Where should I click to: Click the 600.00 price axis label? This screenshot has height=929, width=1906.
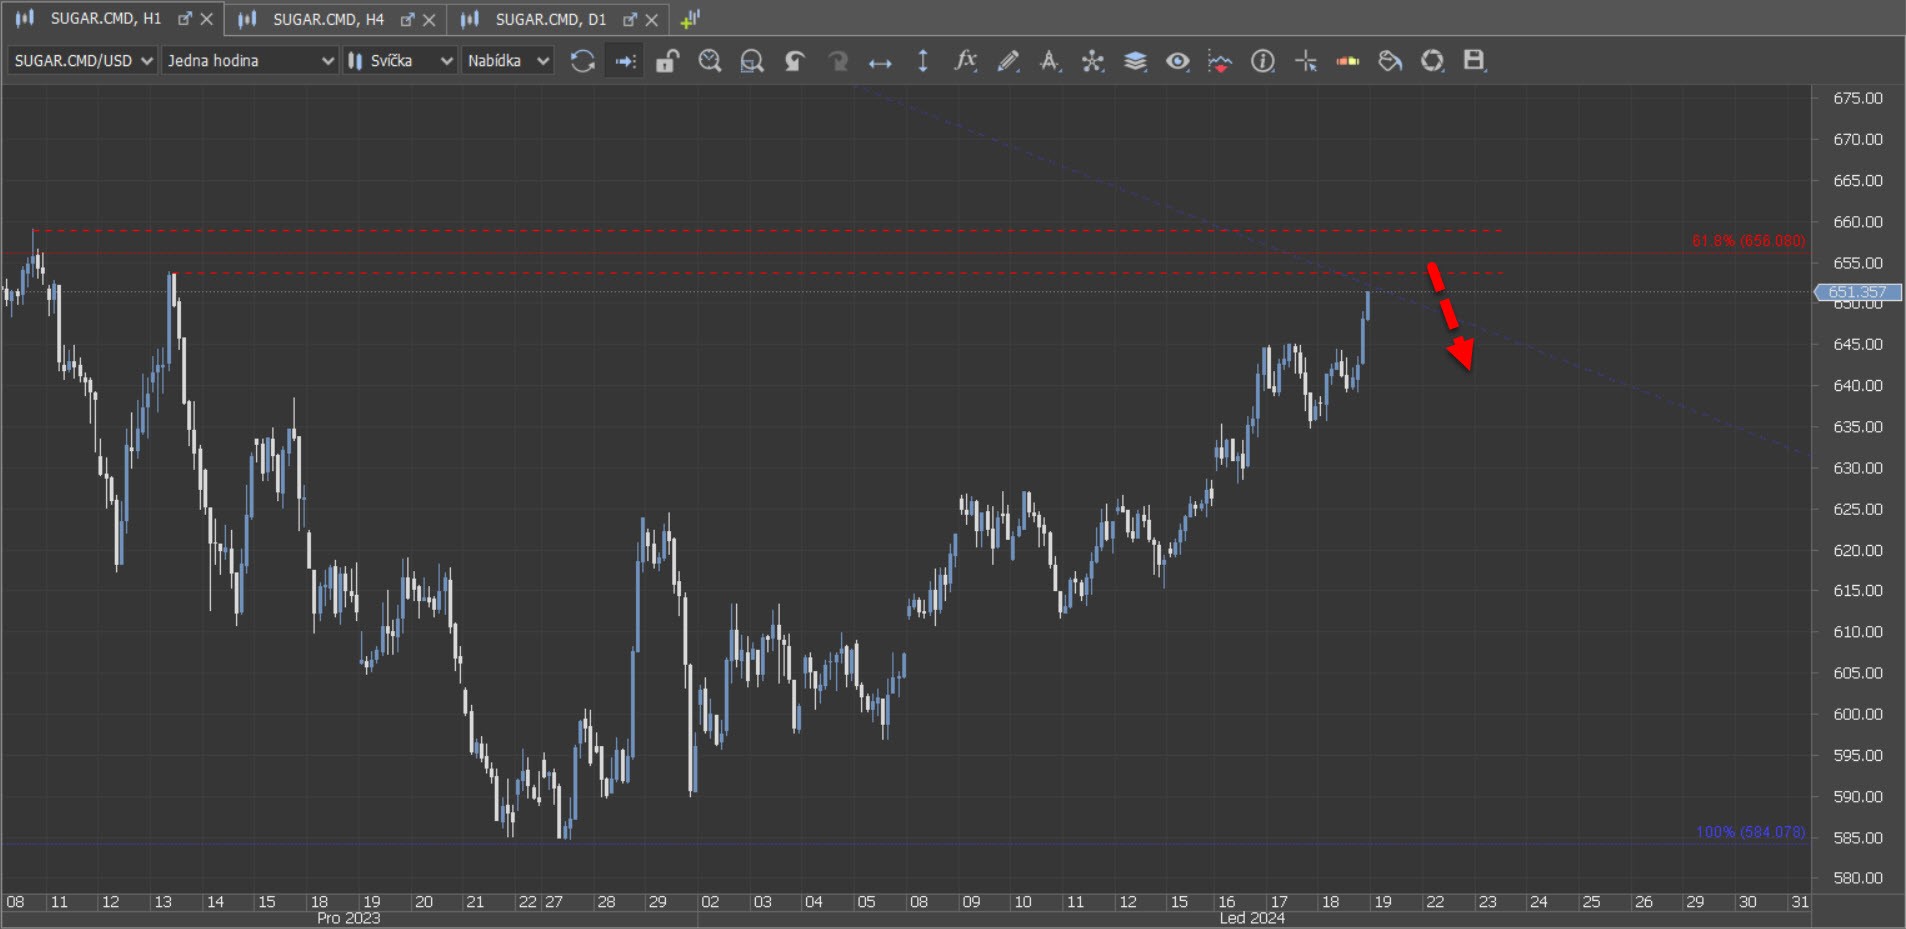coord(1857,714)
